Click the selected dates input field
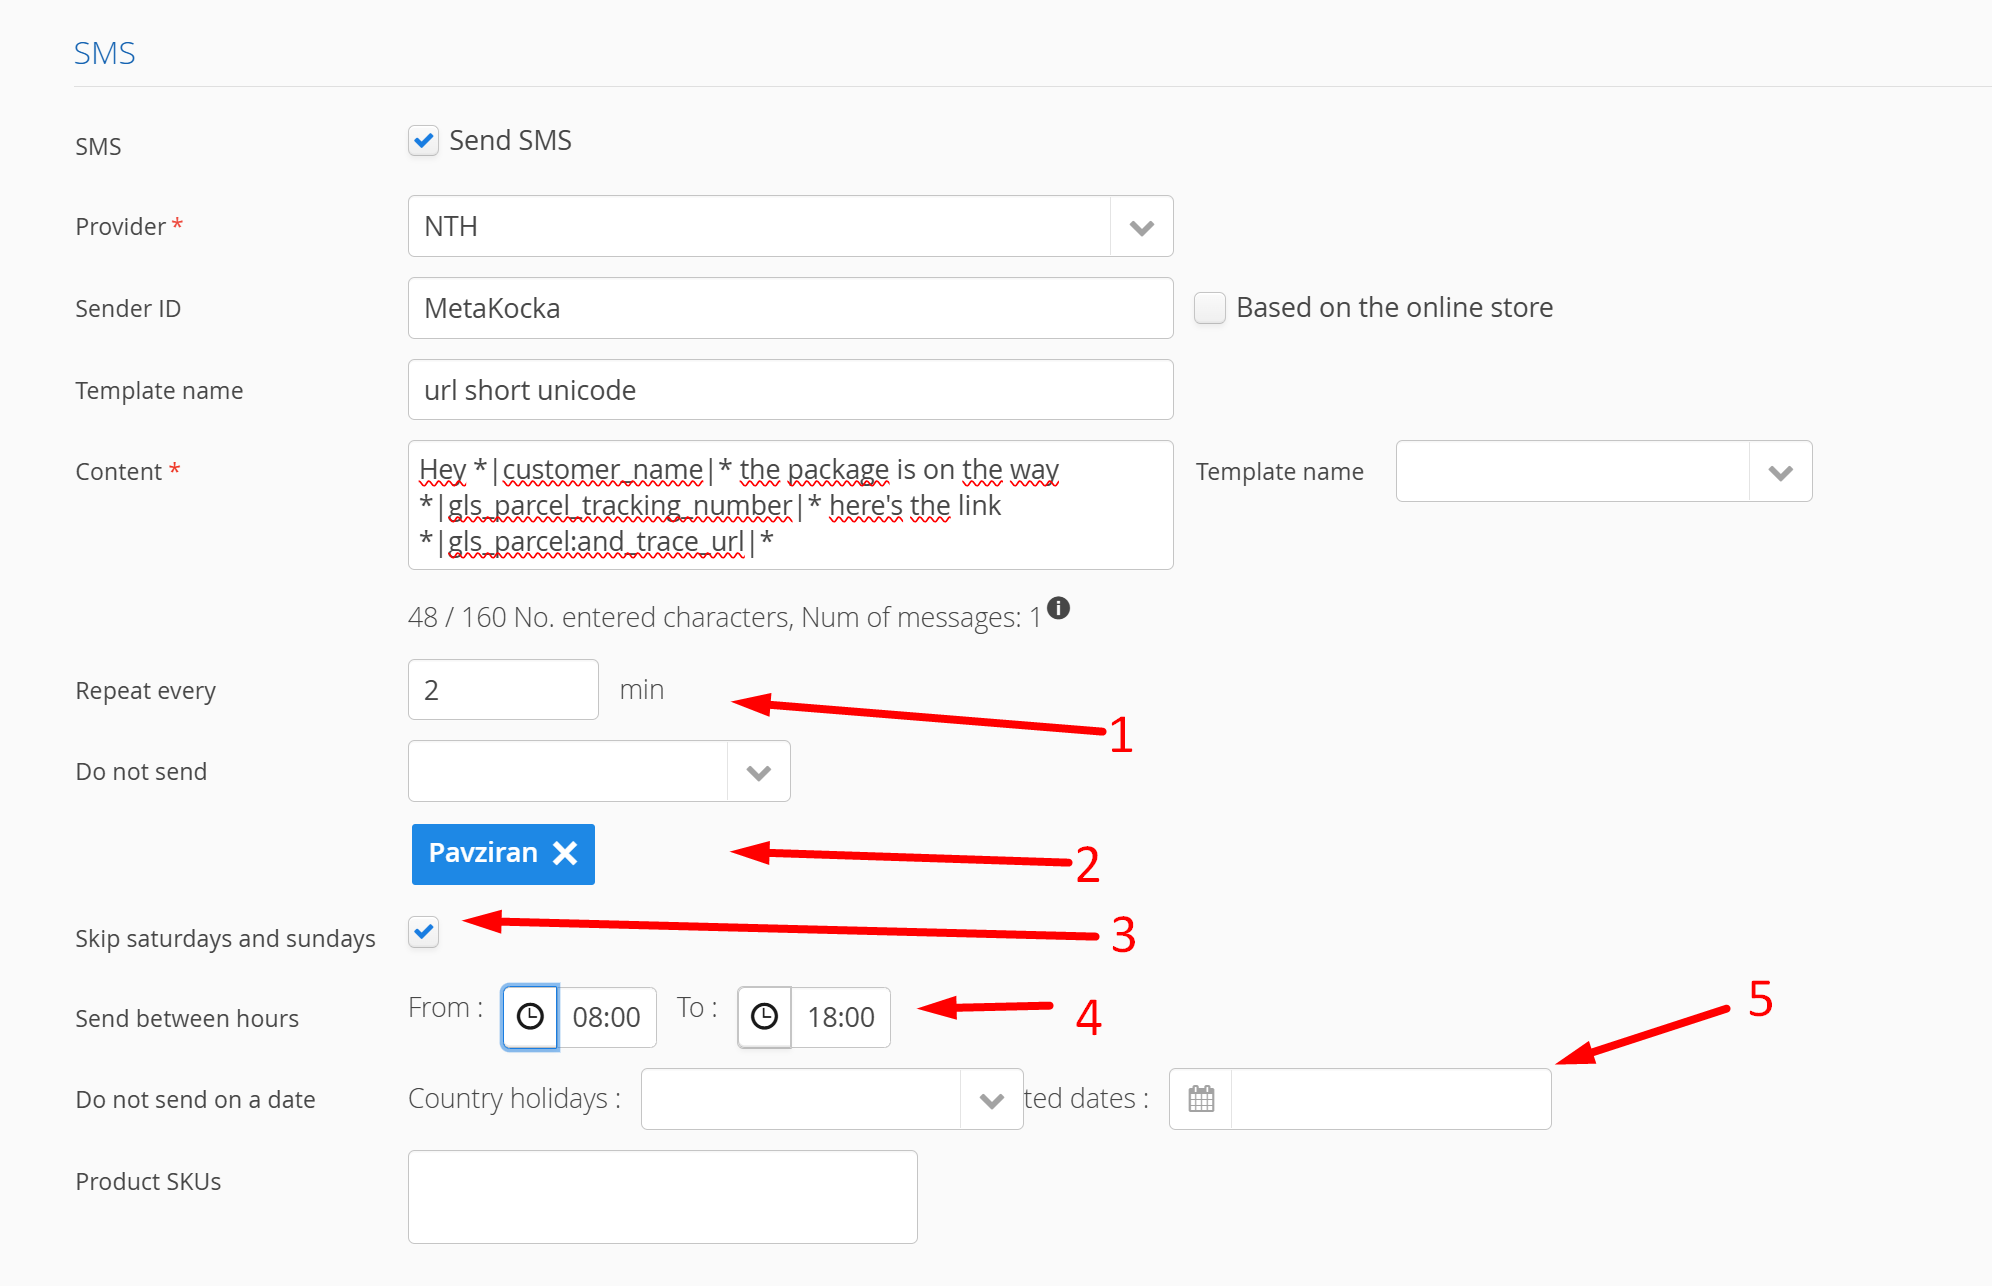This screenshot has width=1992, height=1286. click(x=1390, y=1099)
